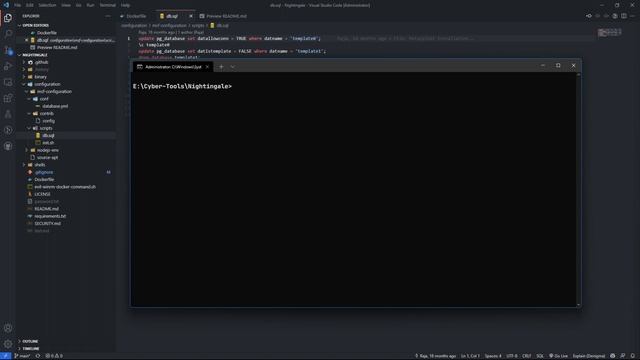Select the config file under contrib
Image resolution: width=640 pixels, height=360 pixels.
pyautogui.click(x=48, y=121)
